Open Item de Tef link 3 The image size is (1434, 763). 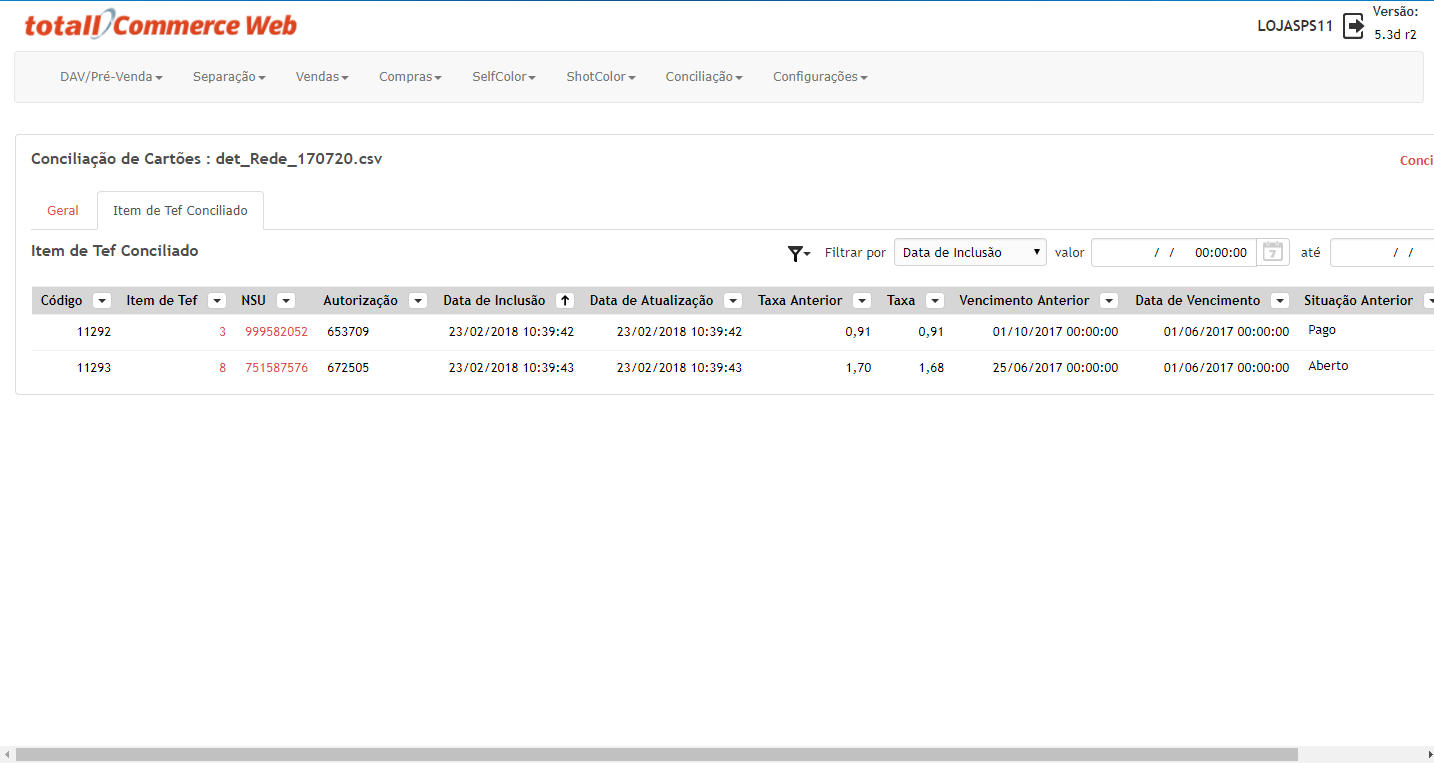(x=223, y=331)
